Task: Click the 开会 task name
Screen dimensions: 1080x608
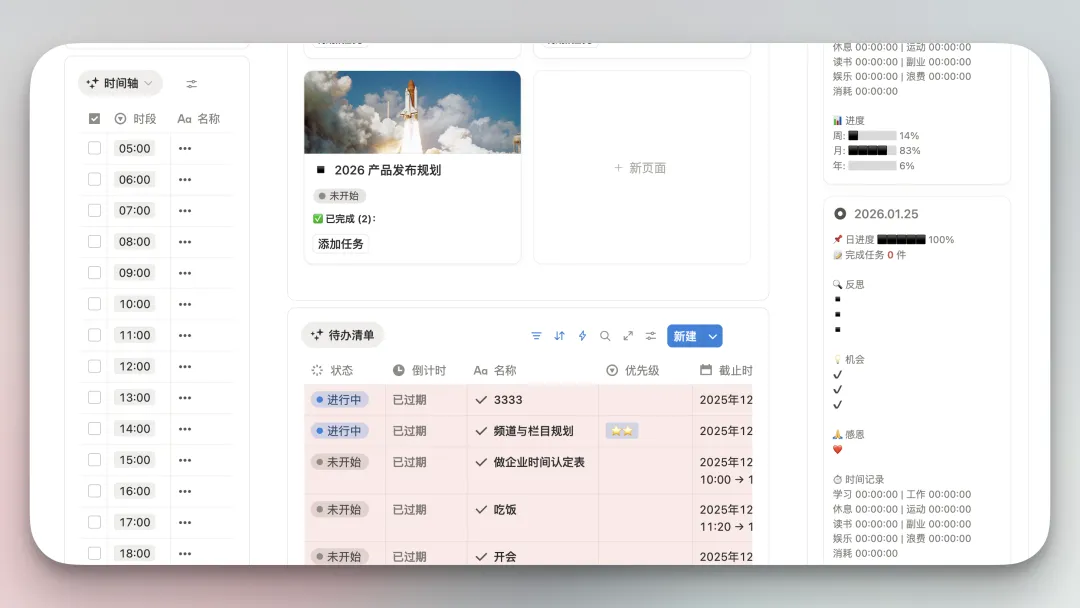Action: click(x=505, y=556)
